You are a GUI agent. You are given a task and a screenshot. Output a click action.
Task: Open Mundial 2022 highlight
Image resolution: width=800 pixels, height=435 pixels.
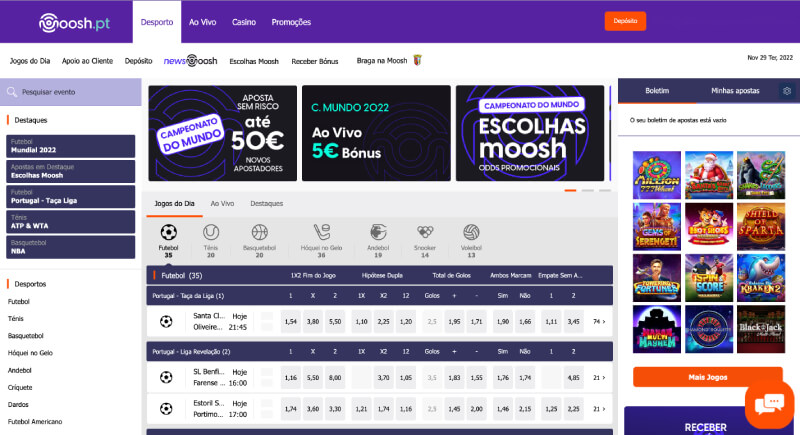click(70, 146)
